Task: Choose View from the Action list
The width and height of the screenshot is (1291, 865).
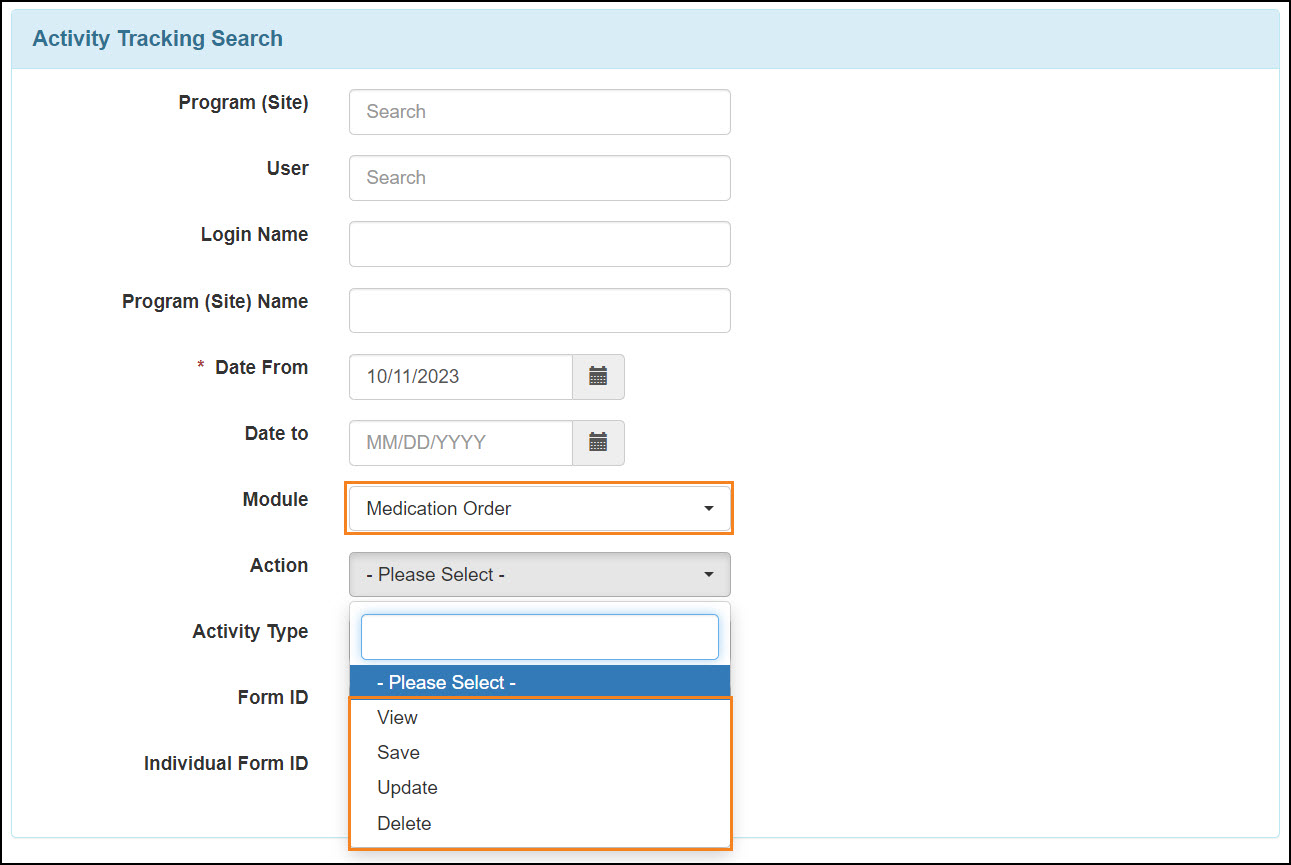Action: tap(540, 718)
